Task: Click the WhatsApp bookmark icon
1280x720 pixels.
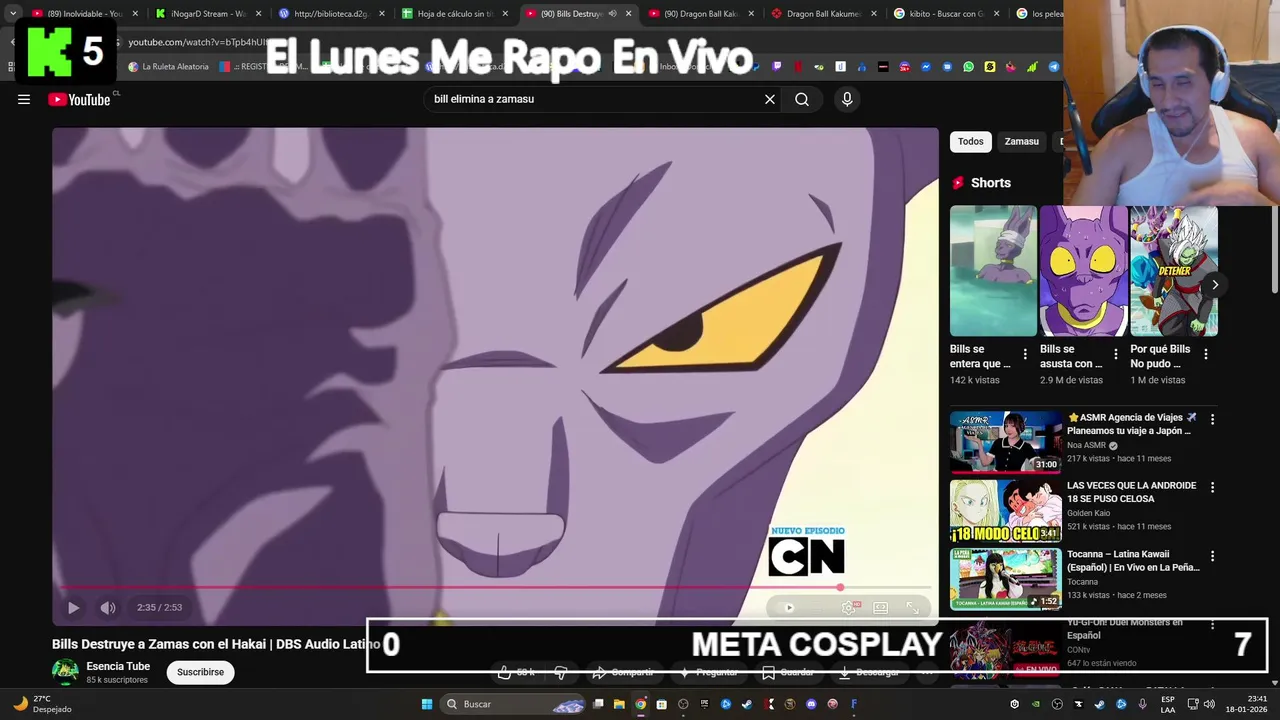Action: pyautogui.click(x=968, y=67)
